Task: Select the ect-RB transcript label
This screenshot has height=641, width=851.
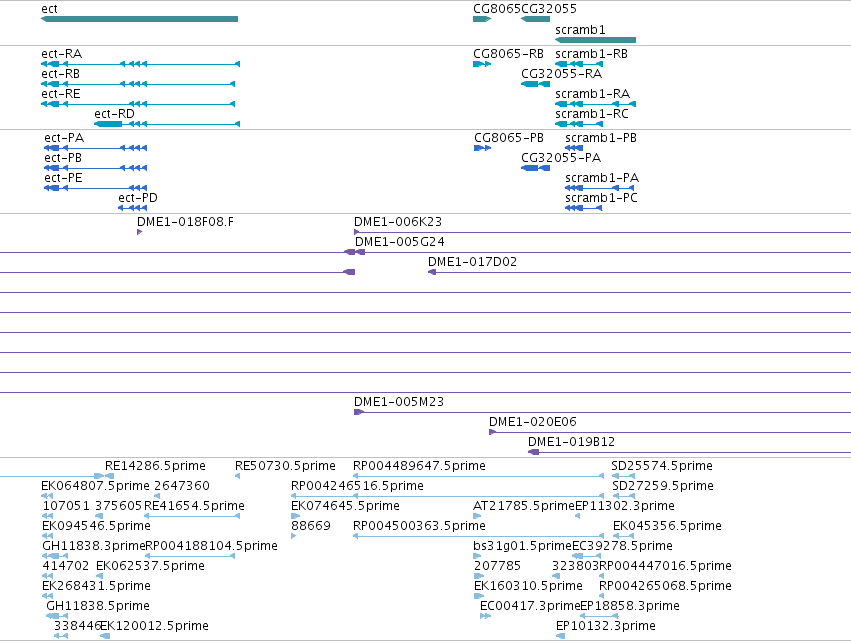Action: click(x=61, y=74)
